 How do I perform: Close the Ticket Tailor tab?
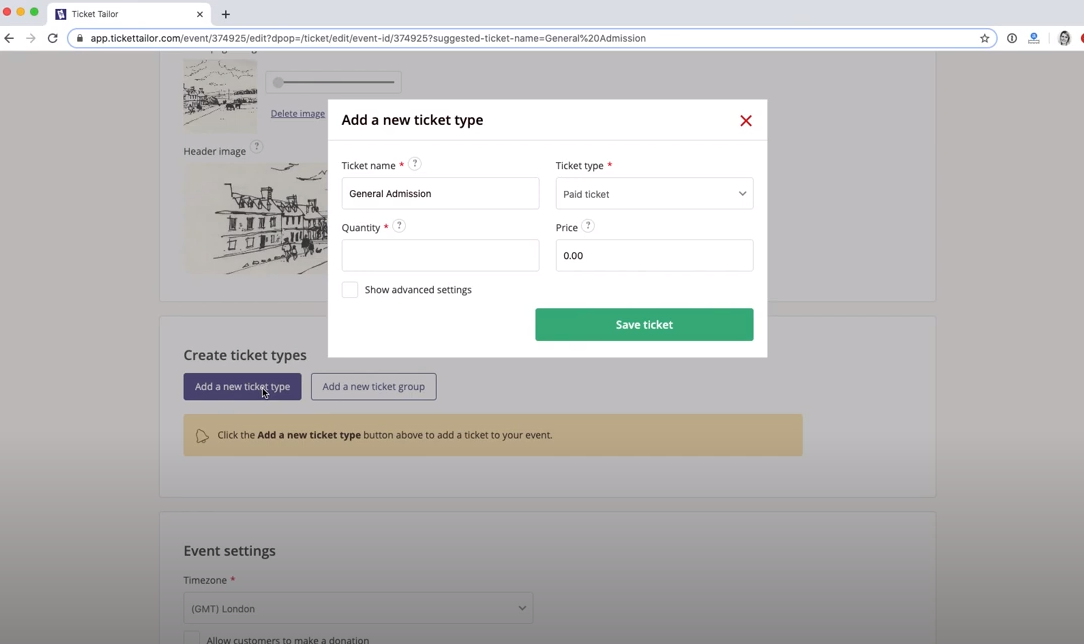(200, 14)
